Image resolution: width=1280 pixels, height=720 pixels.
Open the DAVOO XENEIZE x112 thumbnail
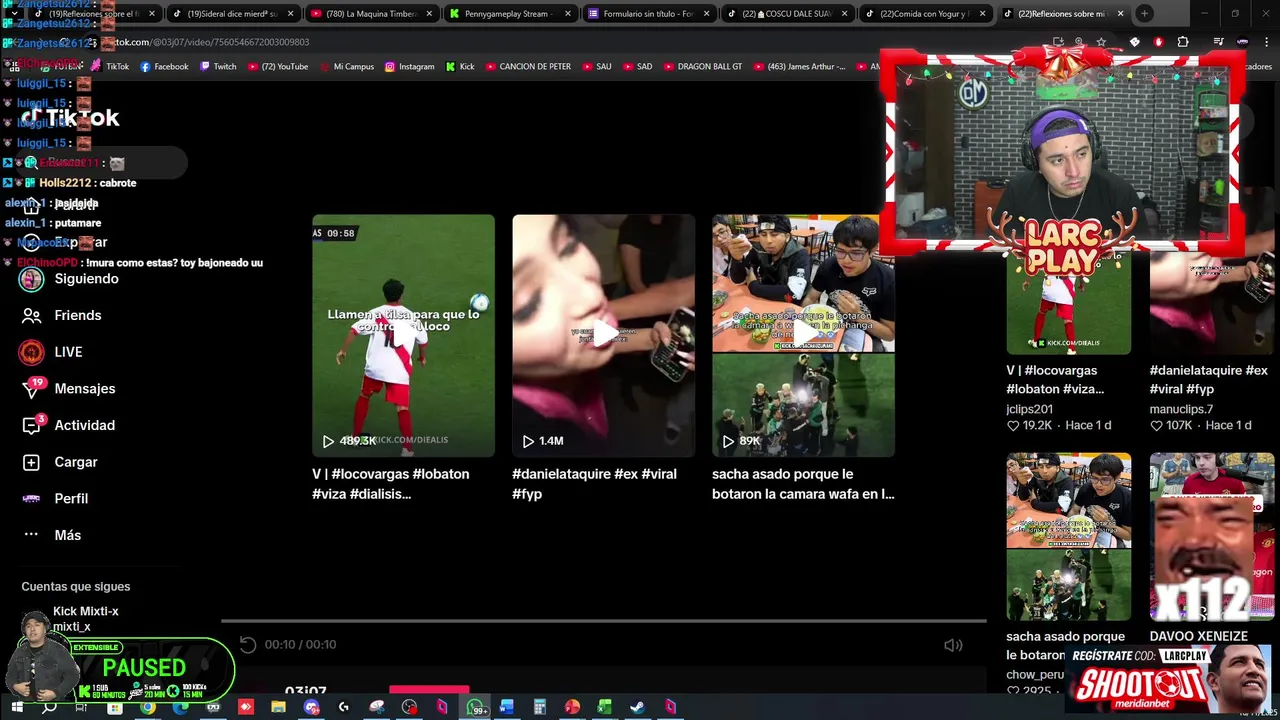pyautogui.click(x=1211, y=536)
